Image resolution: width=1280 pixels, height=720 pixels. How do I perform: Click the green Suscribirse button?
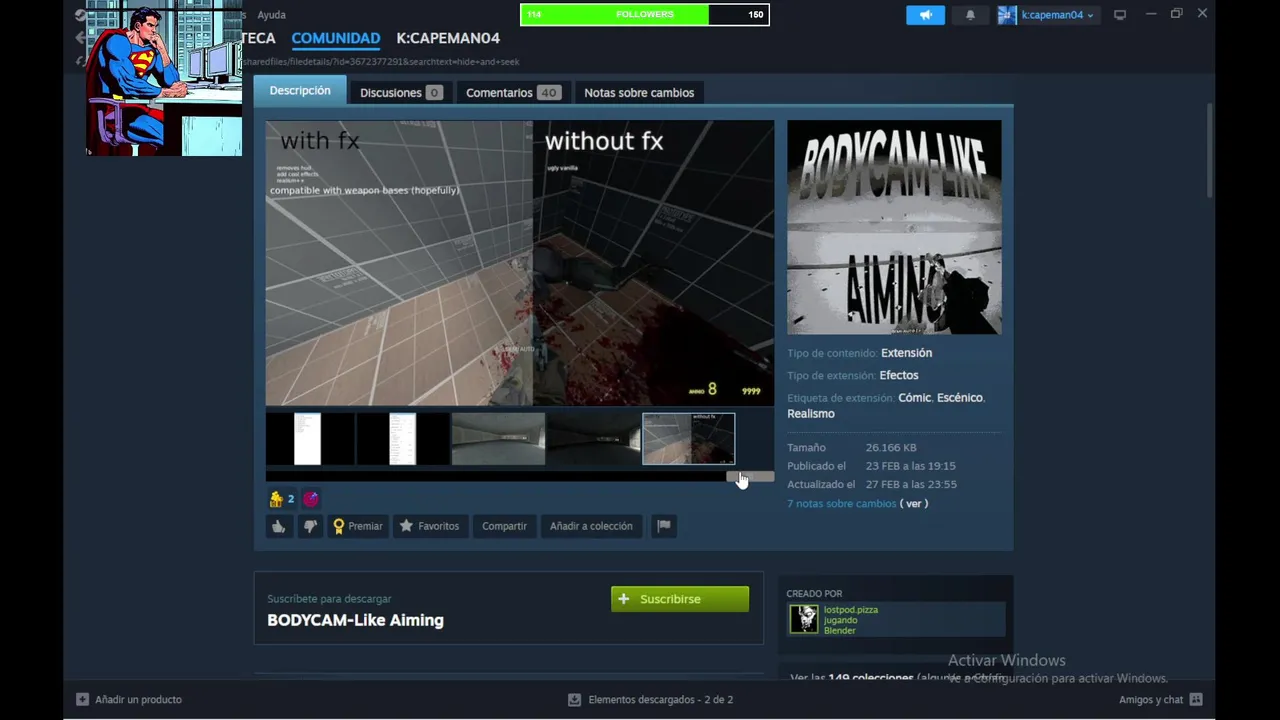680,599
